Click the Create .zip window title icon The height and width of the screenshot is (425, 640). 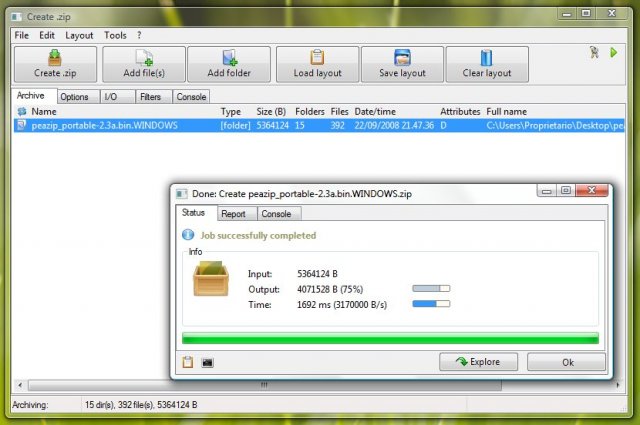(x=16, y=17)
